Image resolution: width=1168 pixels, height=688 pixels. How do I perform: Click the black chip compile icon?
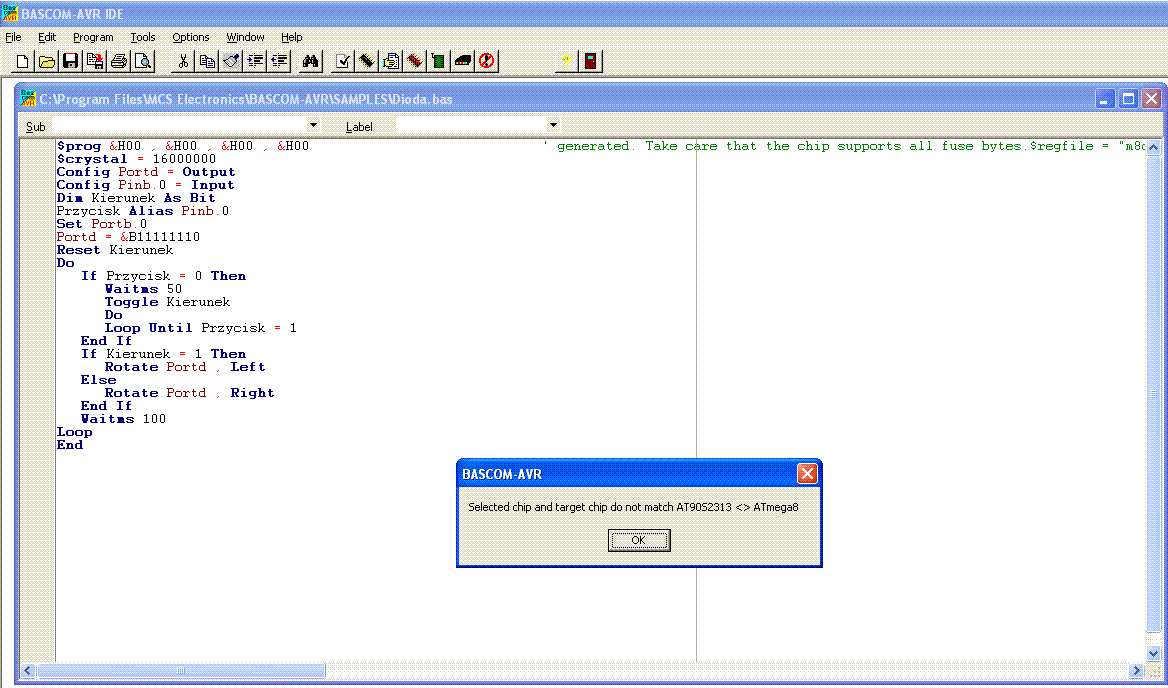click(x=366, y=61)
